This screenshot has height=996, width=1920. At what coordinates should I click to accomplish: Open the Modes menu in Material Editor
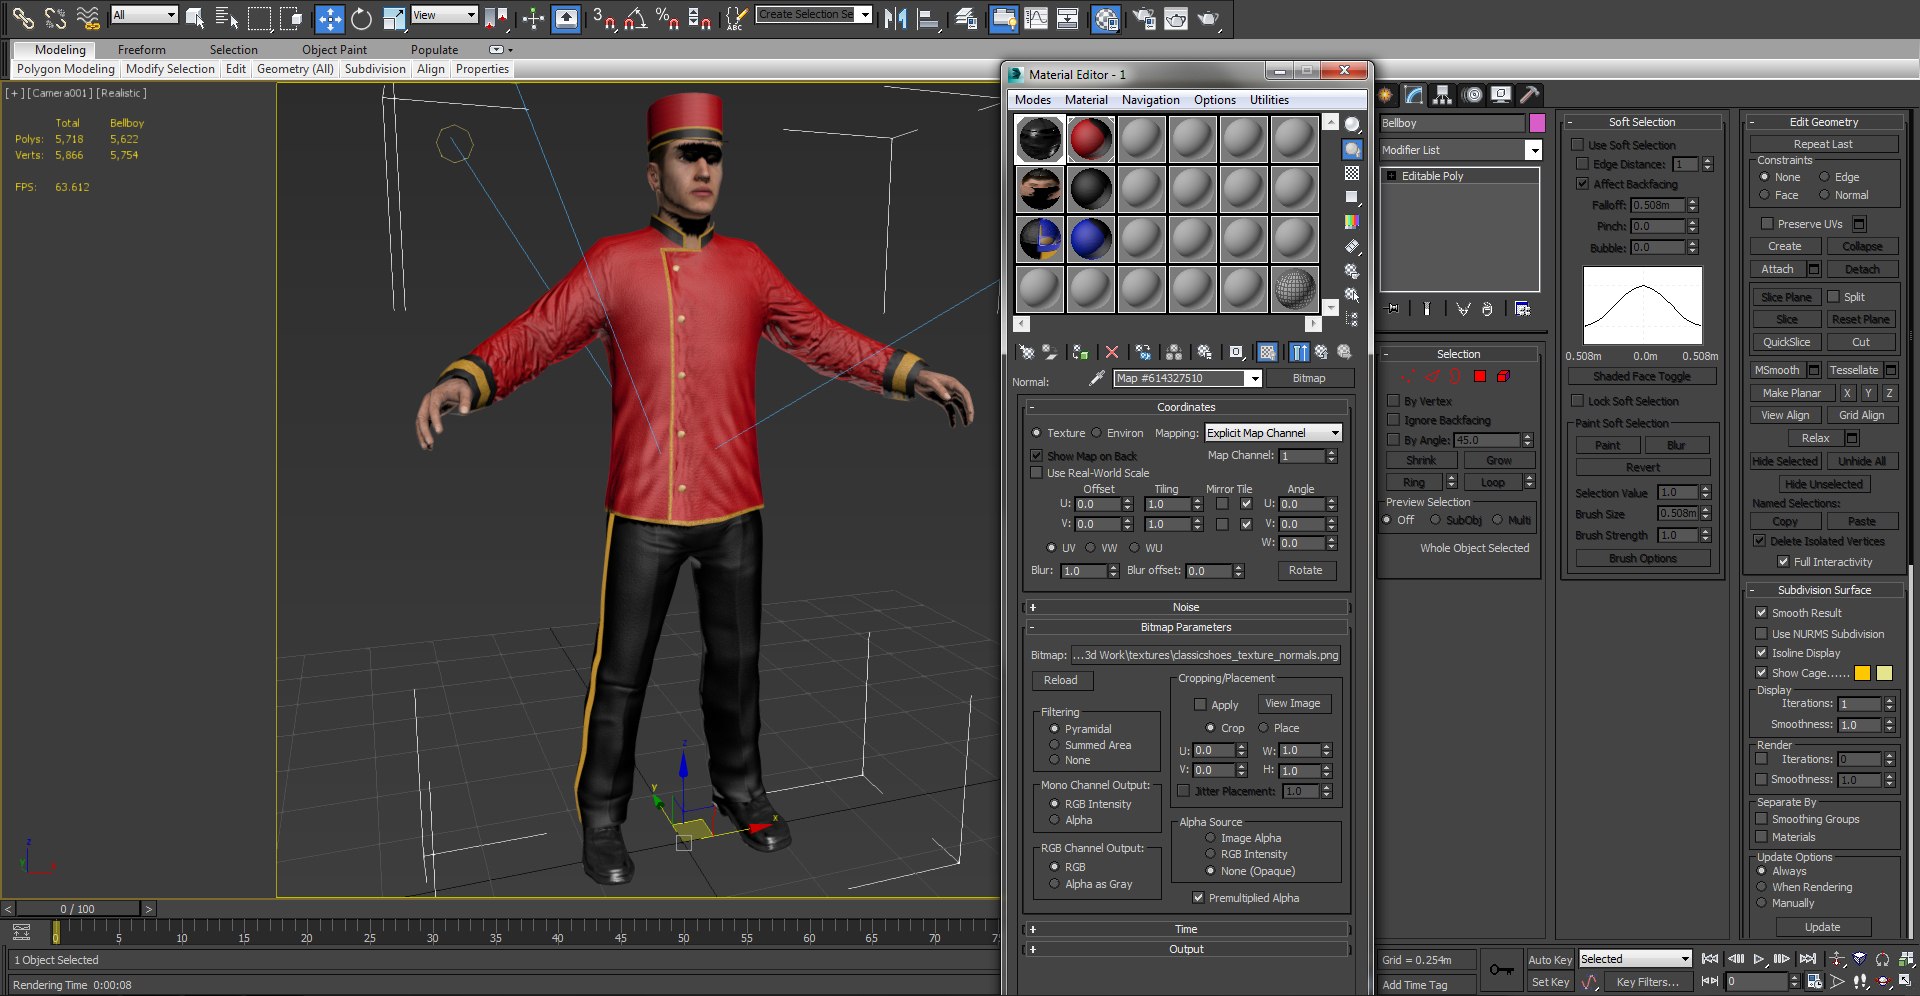point(1032,100)
